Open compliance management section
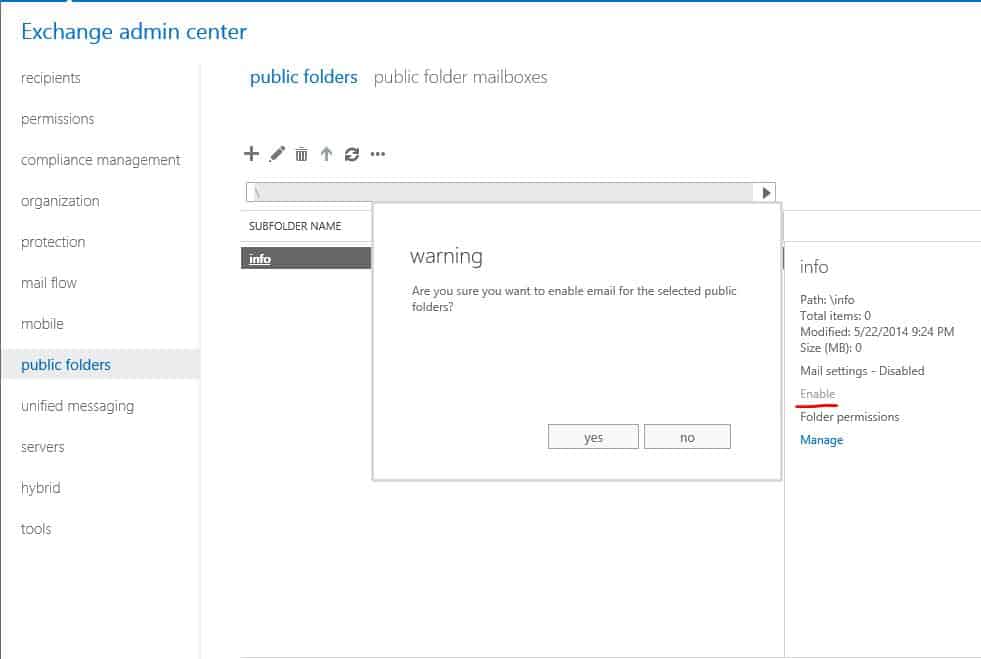The width and height of the screenshot is (981, 659). click(x=100, y=160)
